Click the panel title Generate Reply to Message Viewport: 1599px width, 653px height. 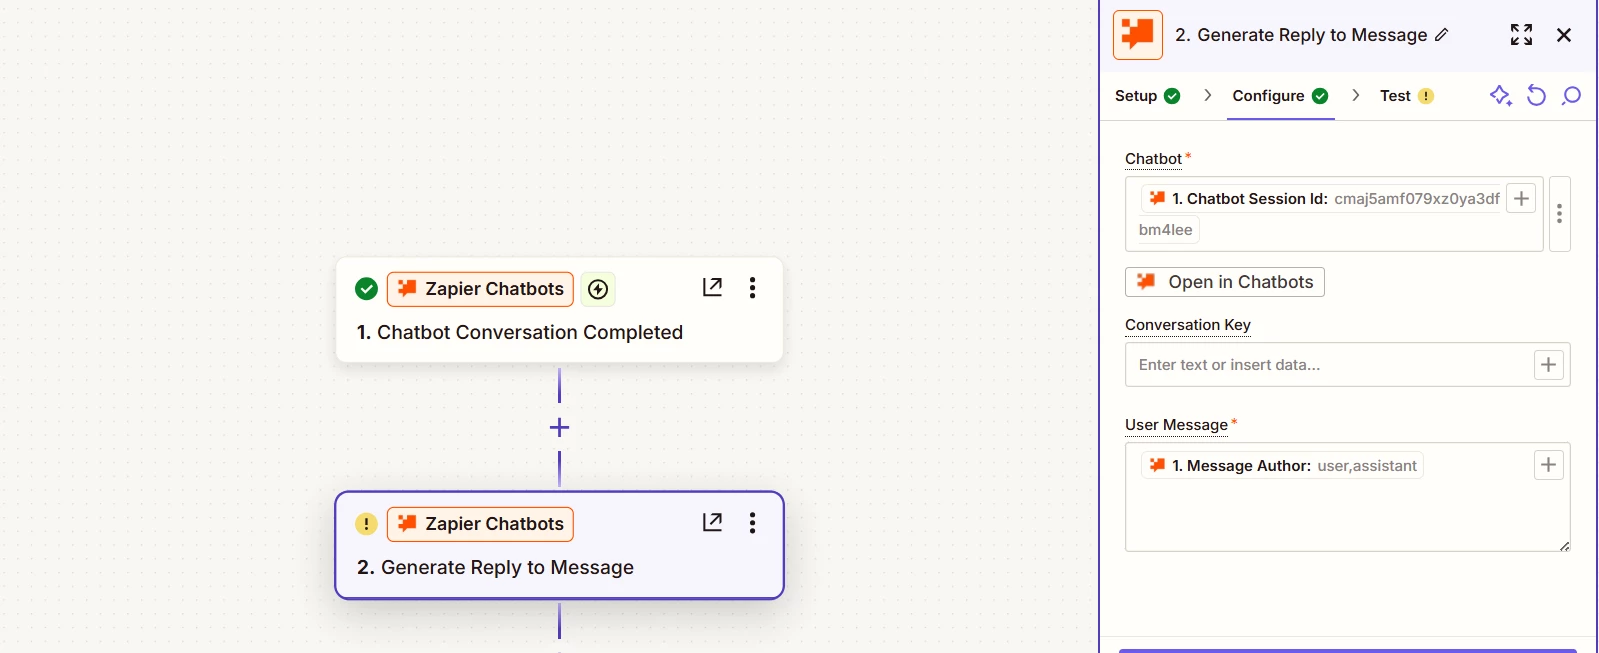(1301, 35)
